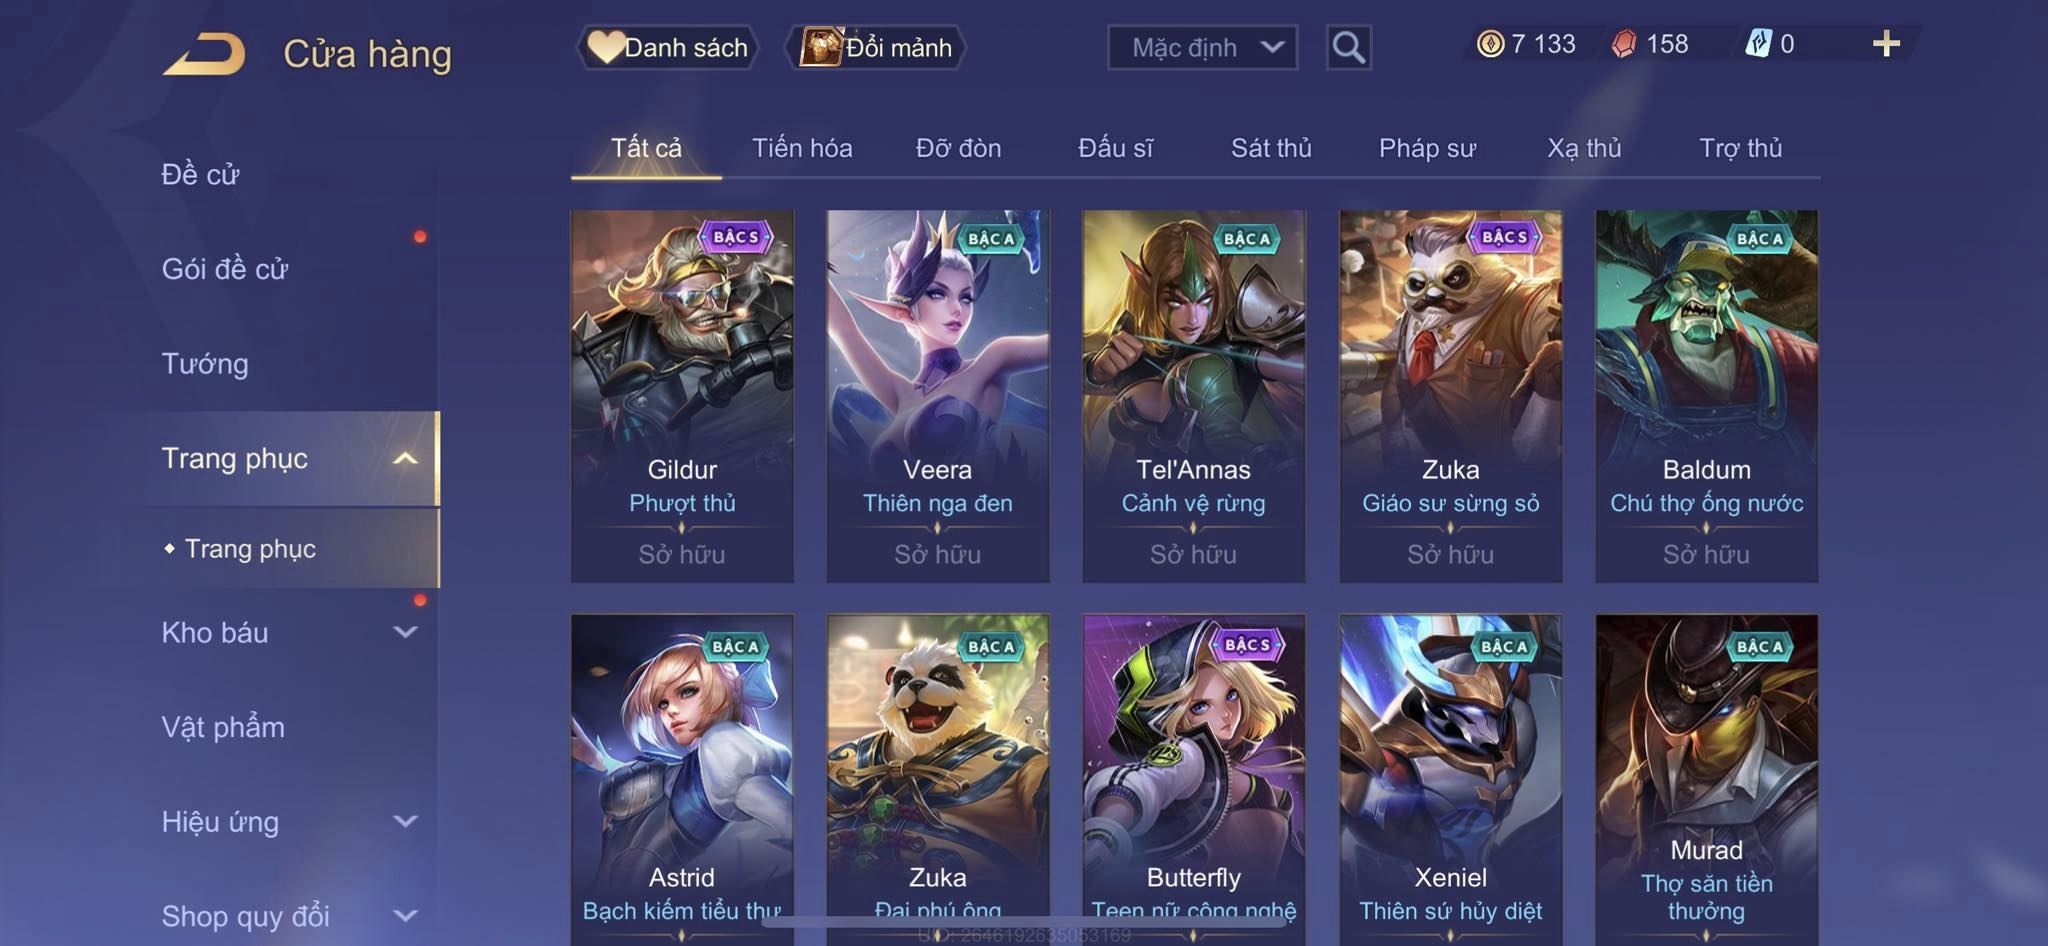This screenshot has height=946, width=2048.
Task: Click the plus add currency icon
Action: click(1886, 44)
